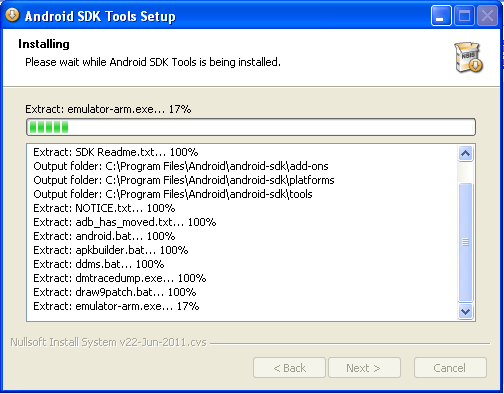Select log line for android.bat

[104, 236]
